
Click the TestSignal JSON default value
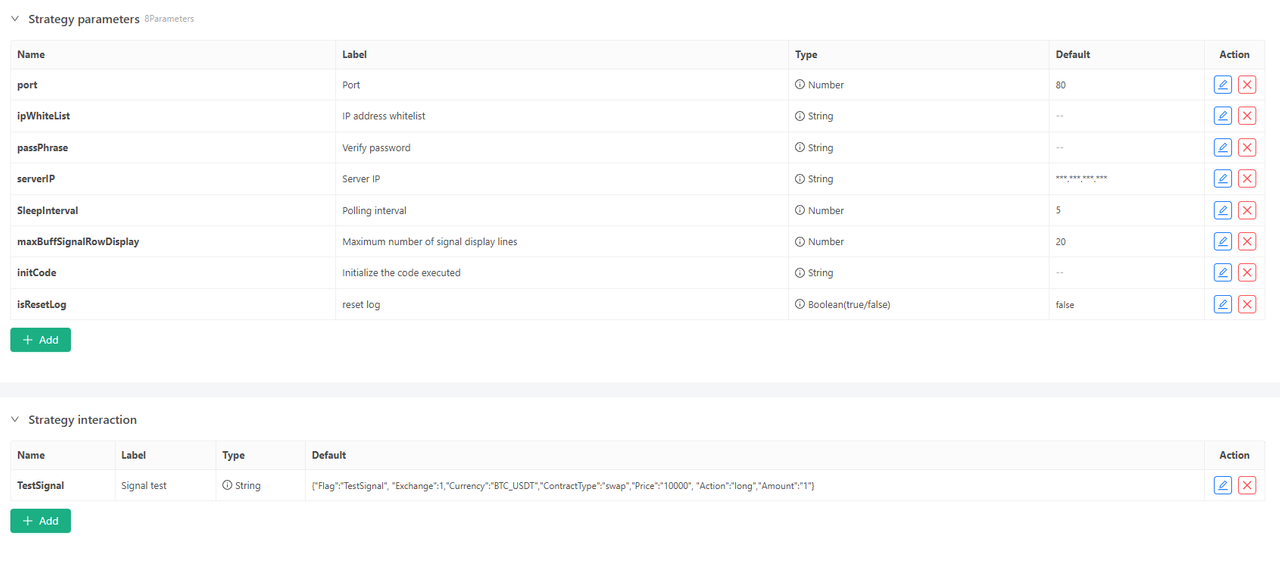pyautogui.click(x=563, y=485)
